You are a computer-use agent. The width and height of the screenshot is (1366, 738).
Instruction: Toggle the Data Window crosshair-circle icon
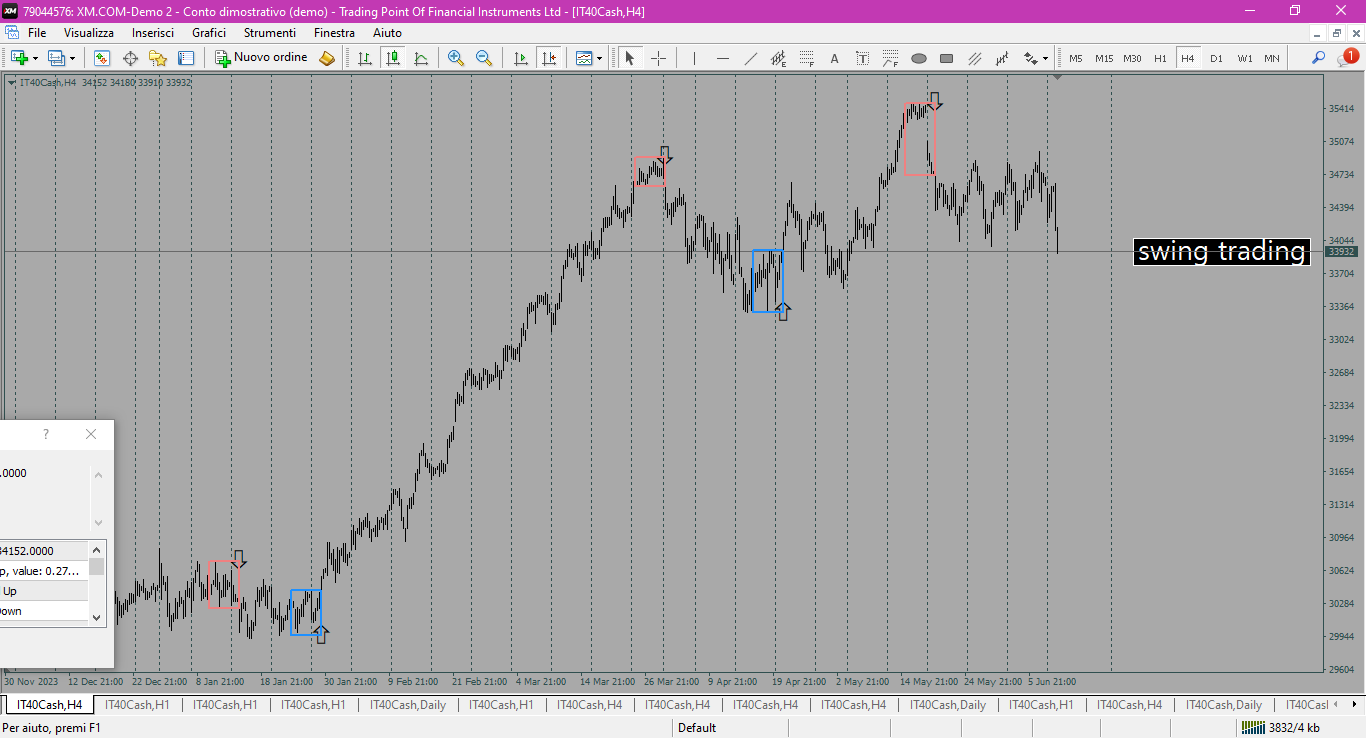pos(130,58)
